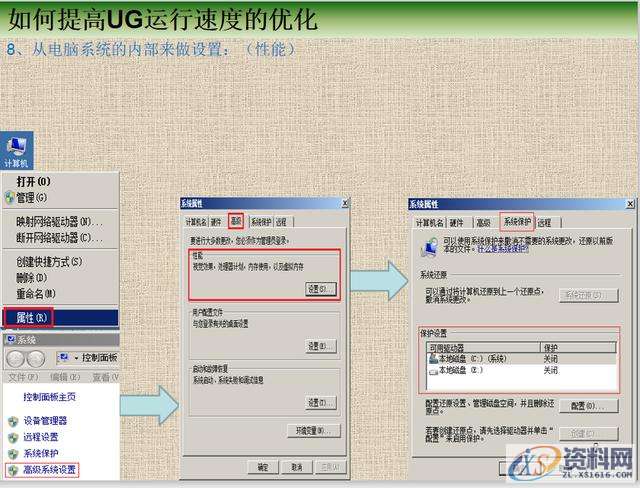Open the 文件(F) menu in 系统 window

point(23,377)
